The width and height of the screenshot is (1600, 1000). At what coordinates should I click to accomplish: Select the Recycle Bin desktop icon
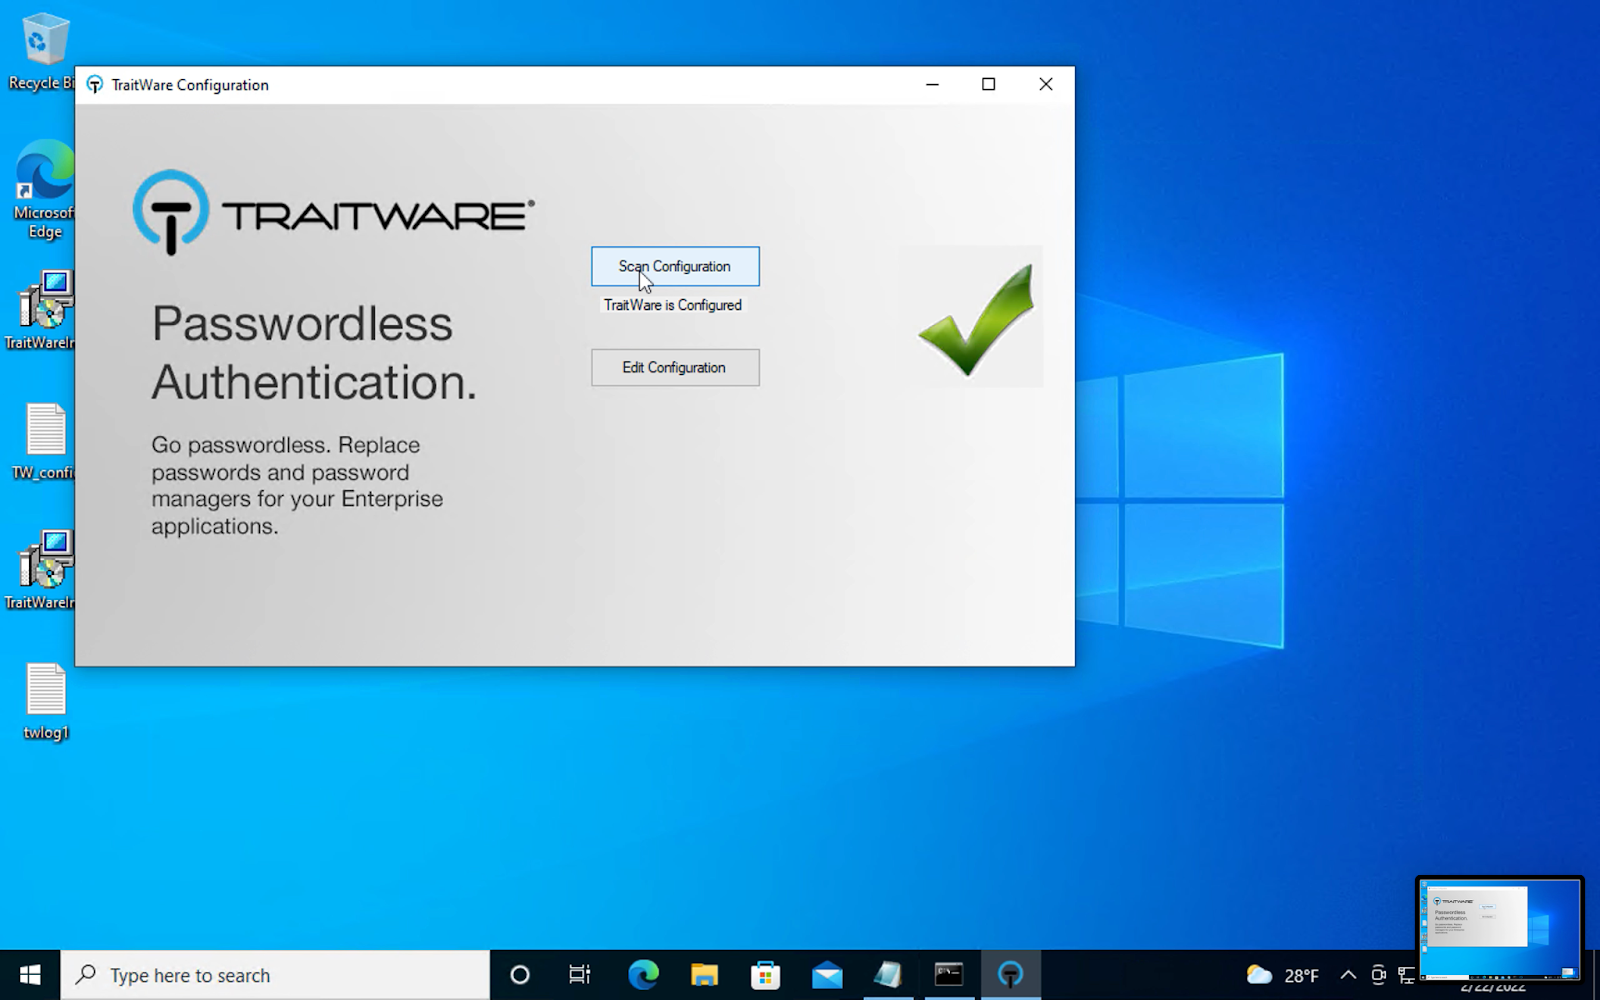[42, 52]
